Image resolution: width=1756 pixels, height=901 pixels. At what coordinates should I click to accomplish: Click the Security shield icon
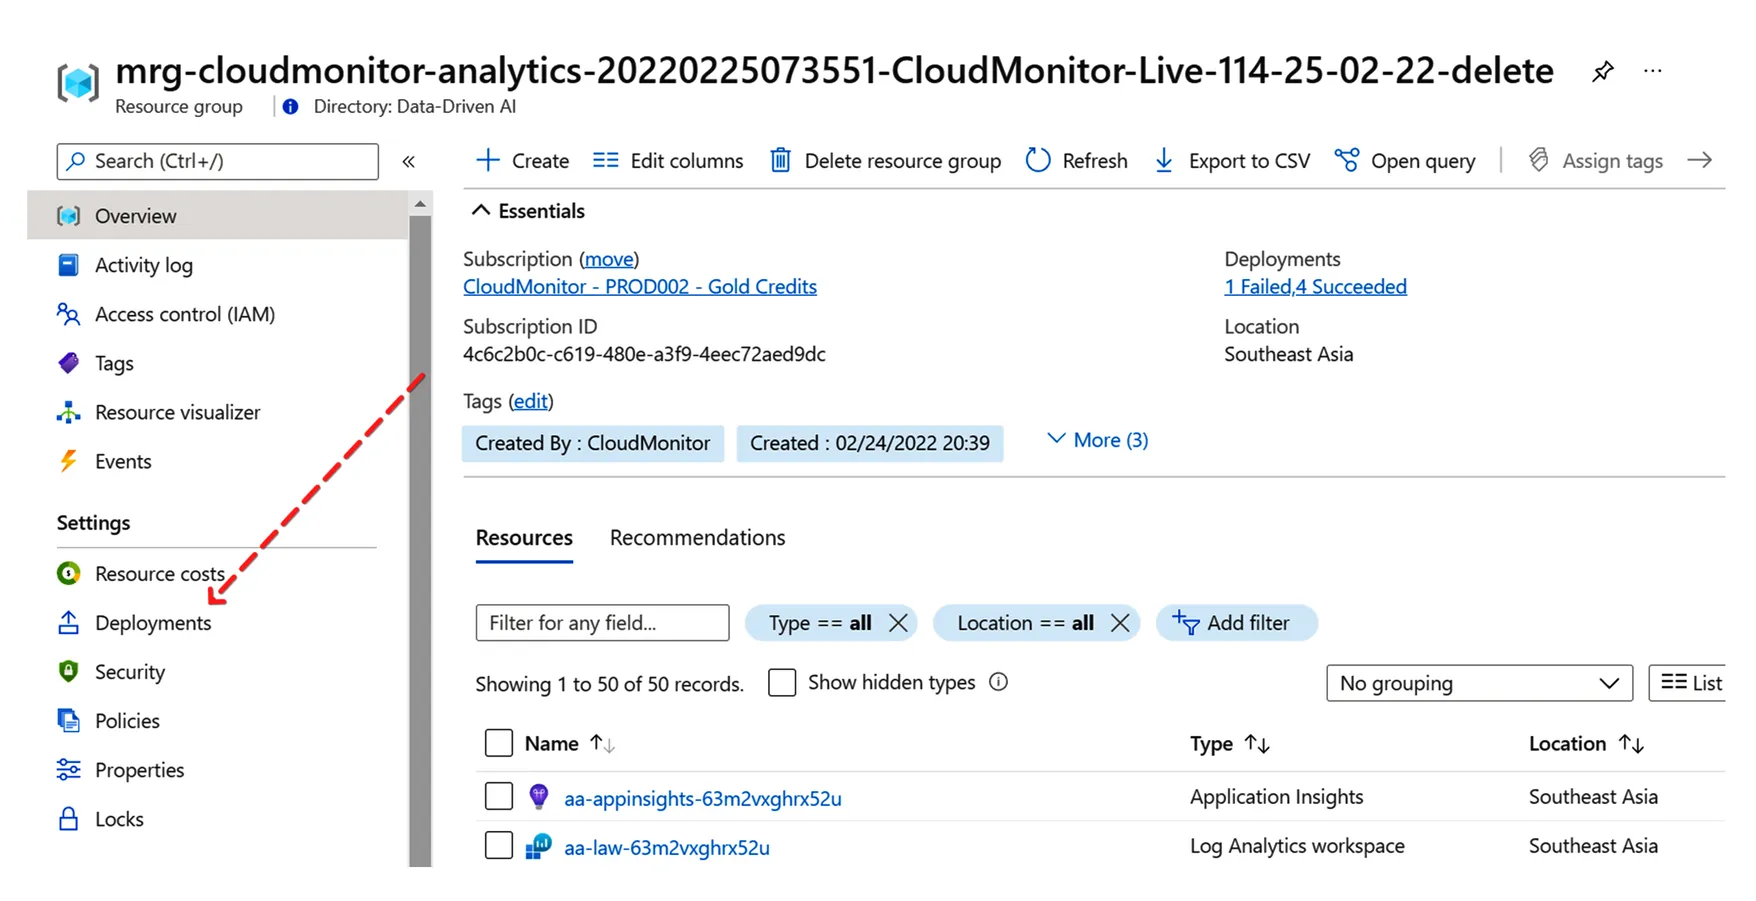(68, 671)
